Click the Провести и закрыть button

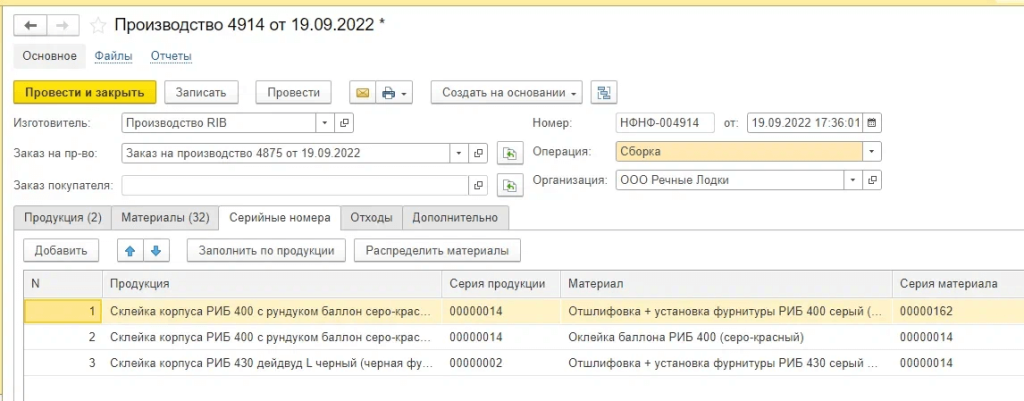click(84, 93)
